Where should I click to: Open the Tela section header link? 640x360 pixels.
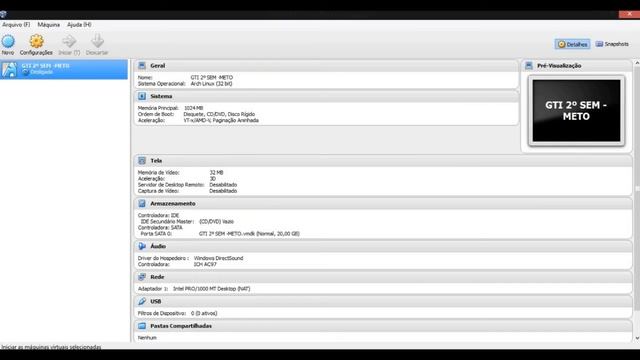click(x=156, y=161)
